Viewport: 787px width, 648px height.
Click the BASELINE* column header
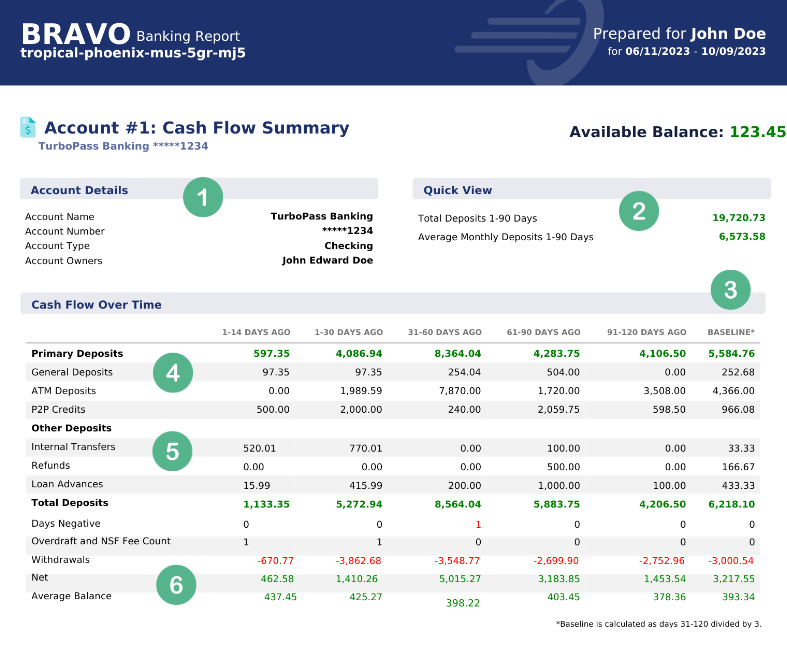pyautogui.click(x=731, y=332)
